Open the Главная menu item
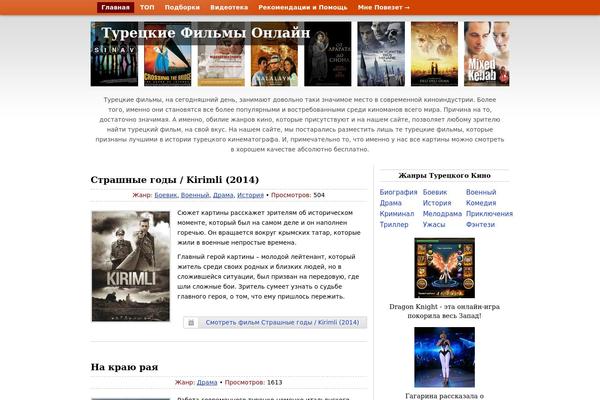This screenshot has height=400, width=600. [115, 7]
